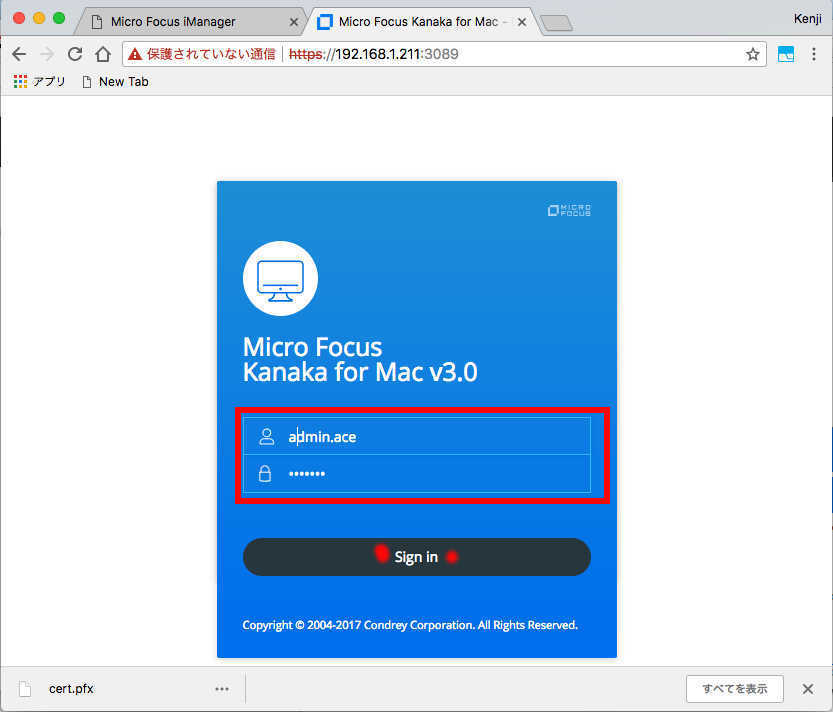Select the Micro Focus Kanaka for Mac tab
Image resolution: width=833 pixels, height=712 pixels.
[x=418, y=22]
